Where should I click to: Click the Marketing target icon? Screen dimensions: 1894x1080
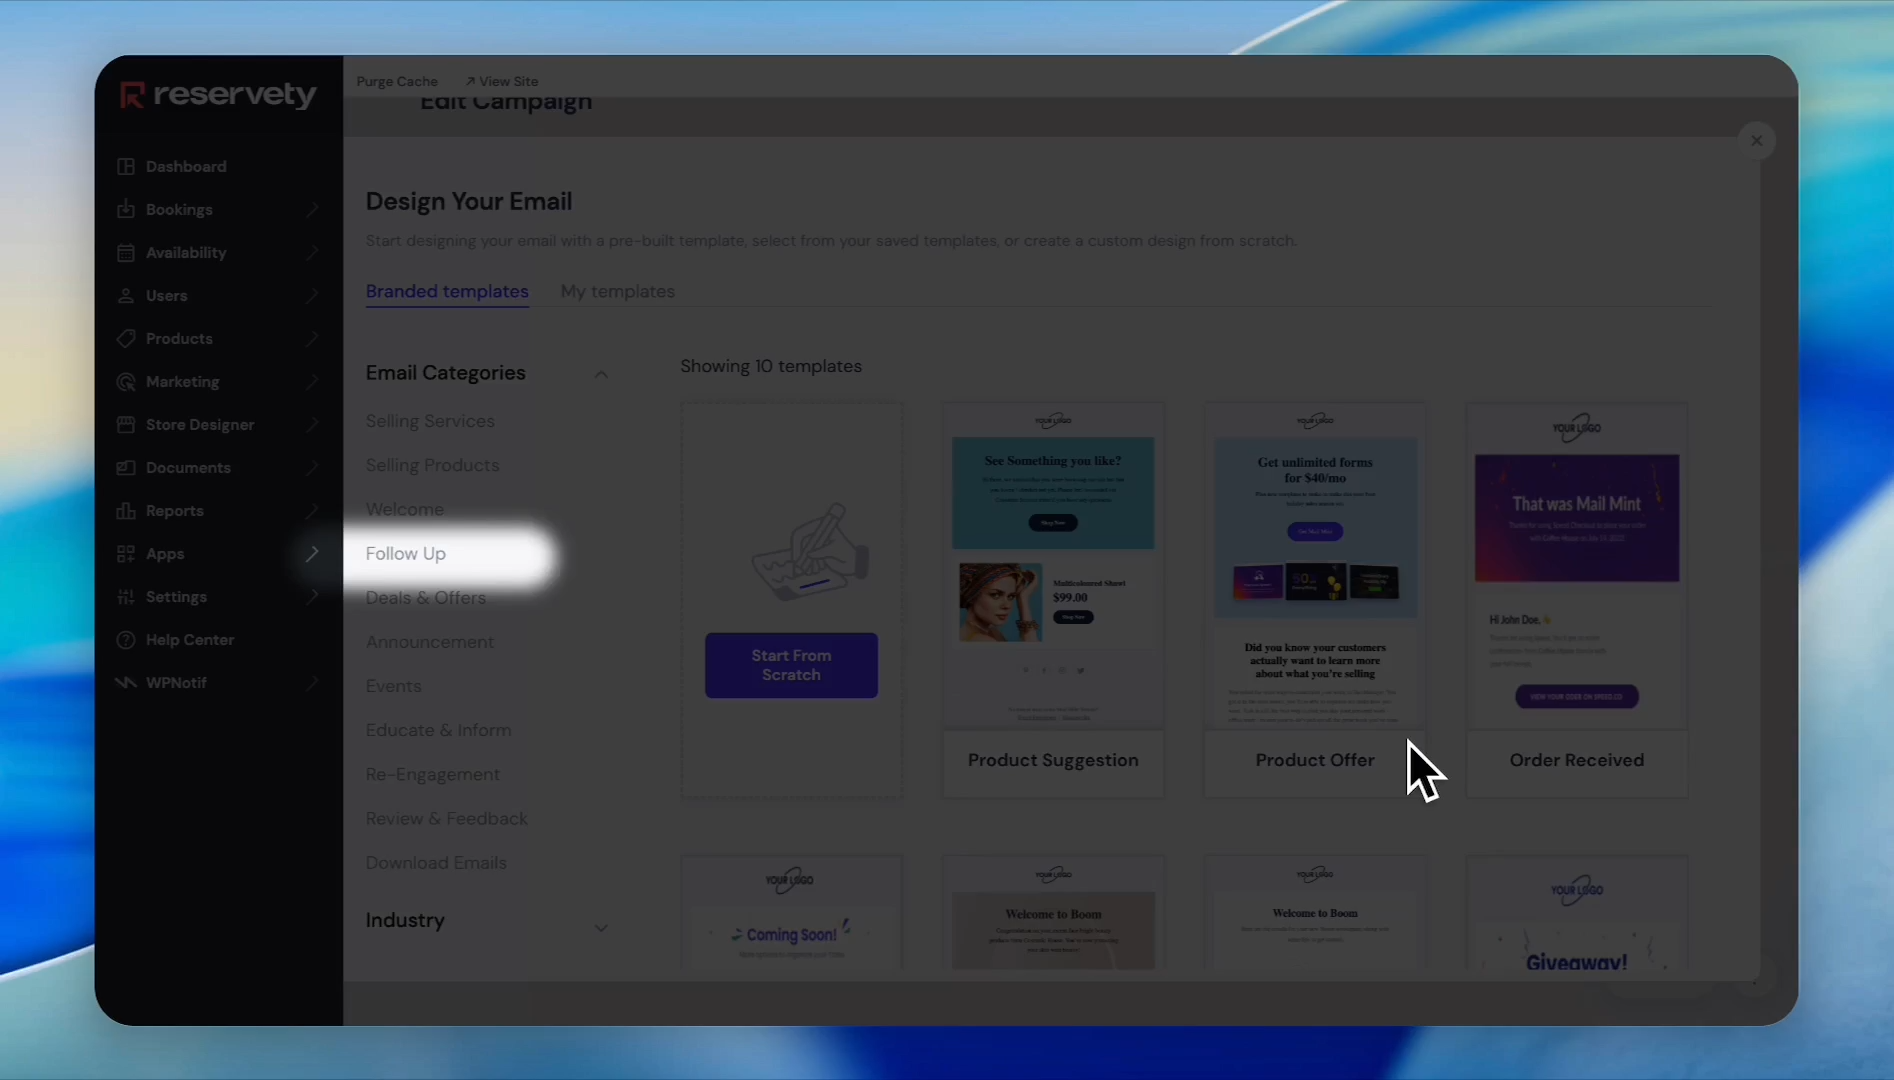tap(125, 381)
